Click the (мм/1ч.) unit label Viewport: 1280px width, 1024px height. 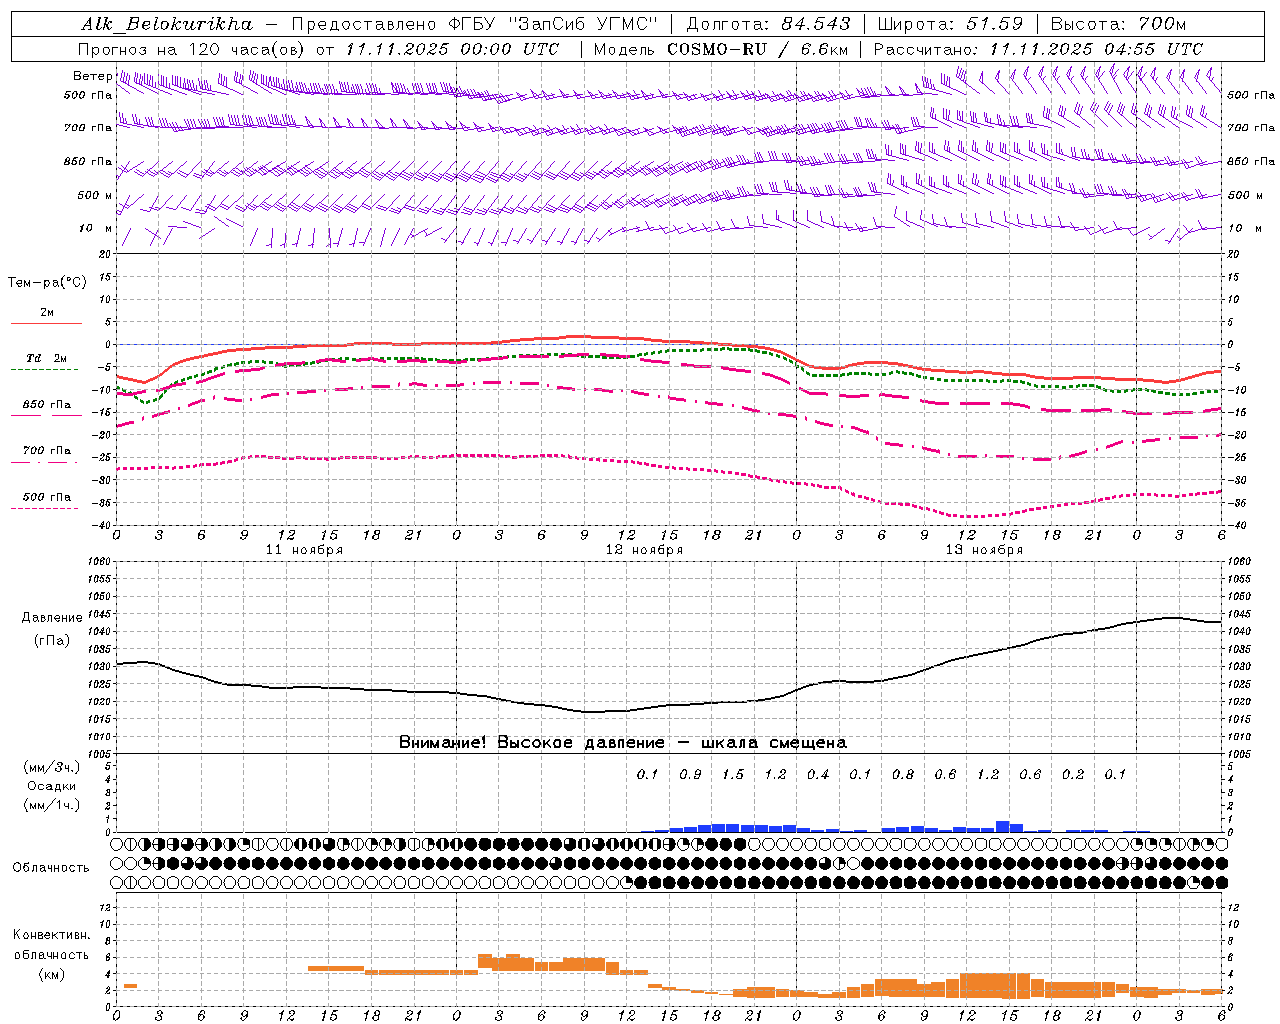click(x=52, y=805)
